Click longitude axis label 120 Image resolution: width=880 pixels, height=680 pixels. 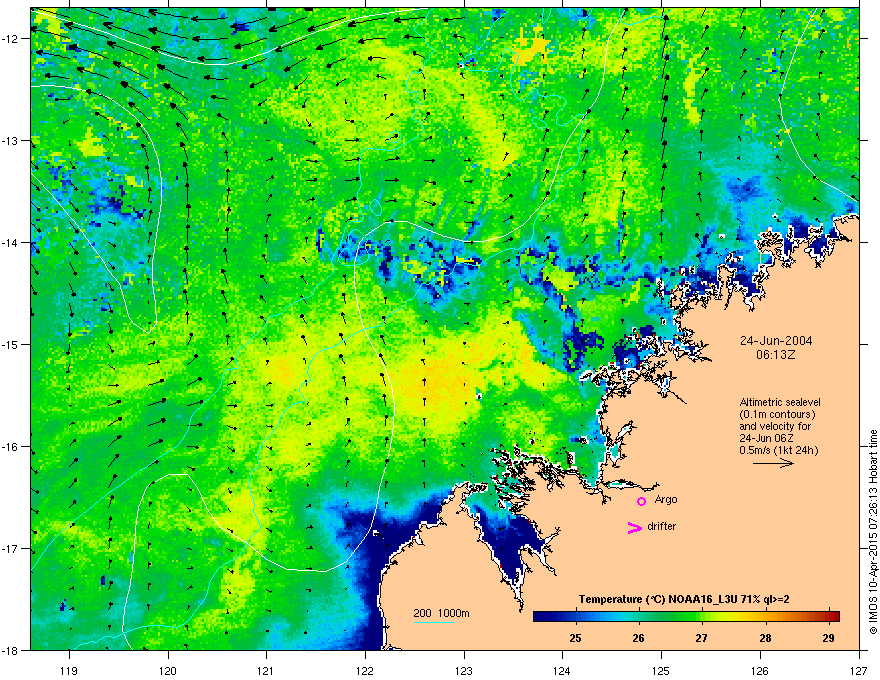coord(168,670)
